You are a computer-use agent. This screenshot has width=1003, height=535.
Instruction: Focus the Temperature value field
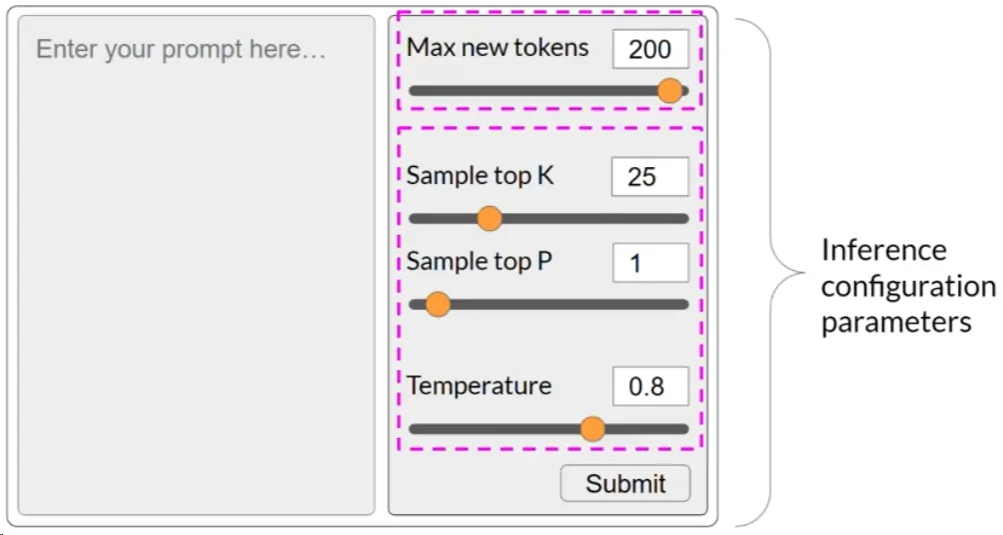pyautogui.click(x=650, y=387)
